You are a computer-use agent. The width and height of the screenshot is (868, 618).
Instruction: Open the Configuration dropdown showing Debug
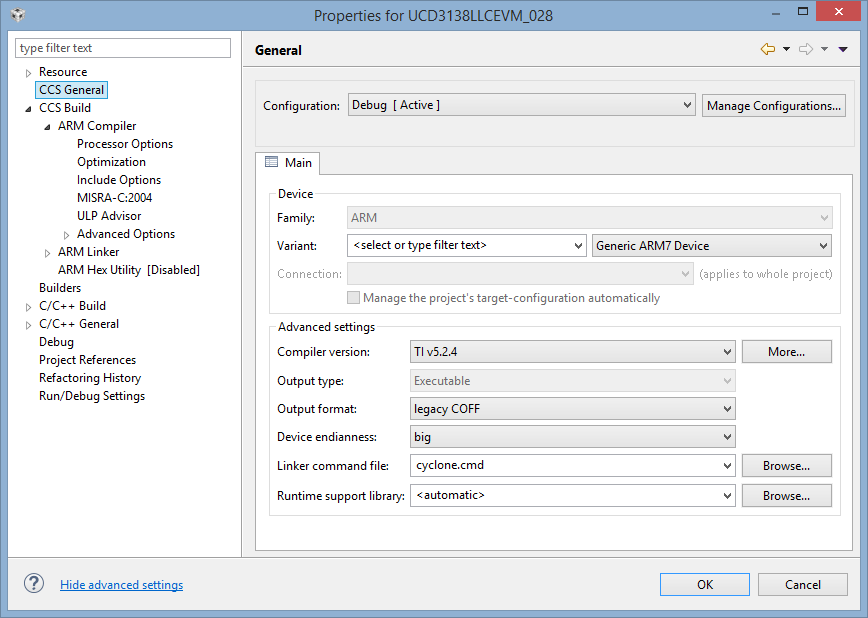click(x=521, y=105)
